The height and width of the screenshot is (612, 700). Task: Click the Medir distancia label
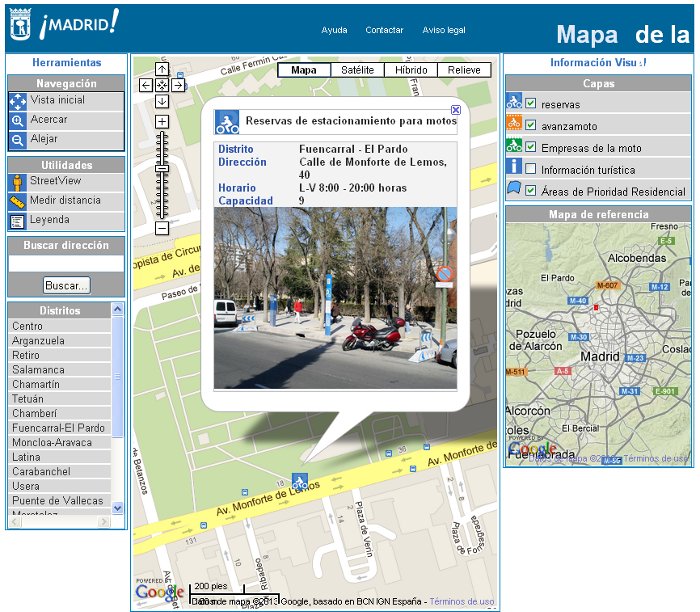[65, 200]
